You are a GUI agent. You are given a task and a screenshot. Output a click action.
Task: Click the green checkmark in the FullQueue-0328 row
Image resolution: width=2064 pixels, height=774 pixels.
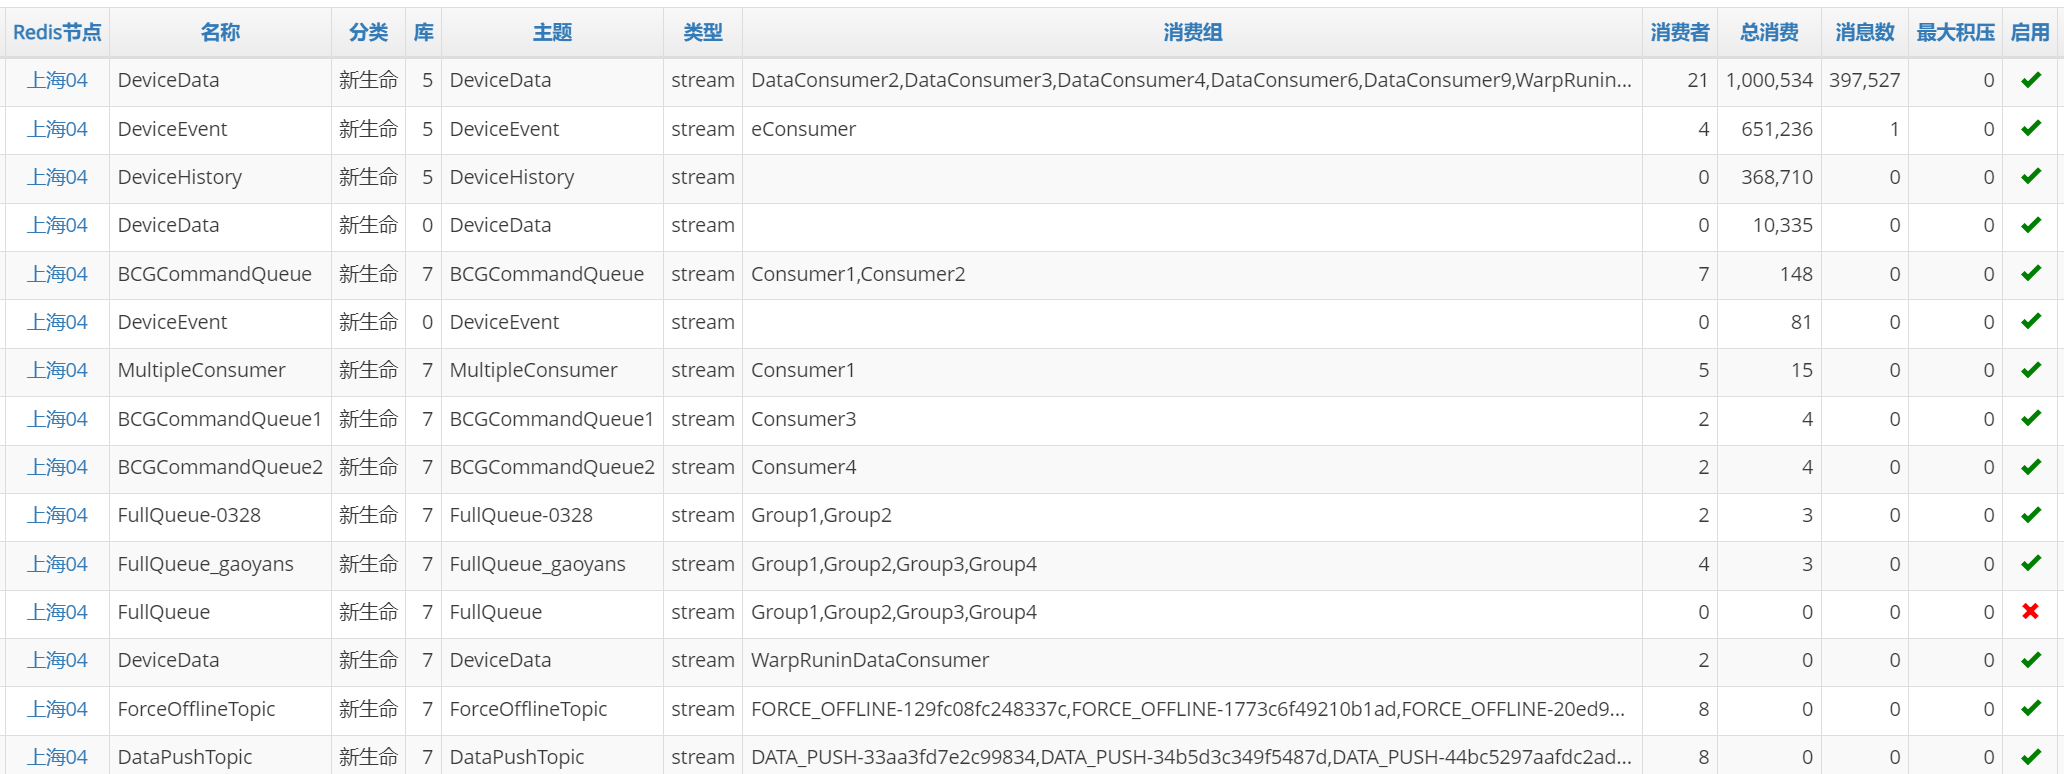(x=2030, y=515)
